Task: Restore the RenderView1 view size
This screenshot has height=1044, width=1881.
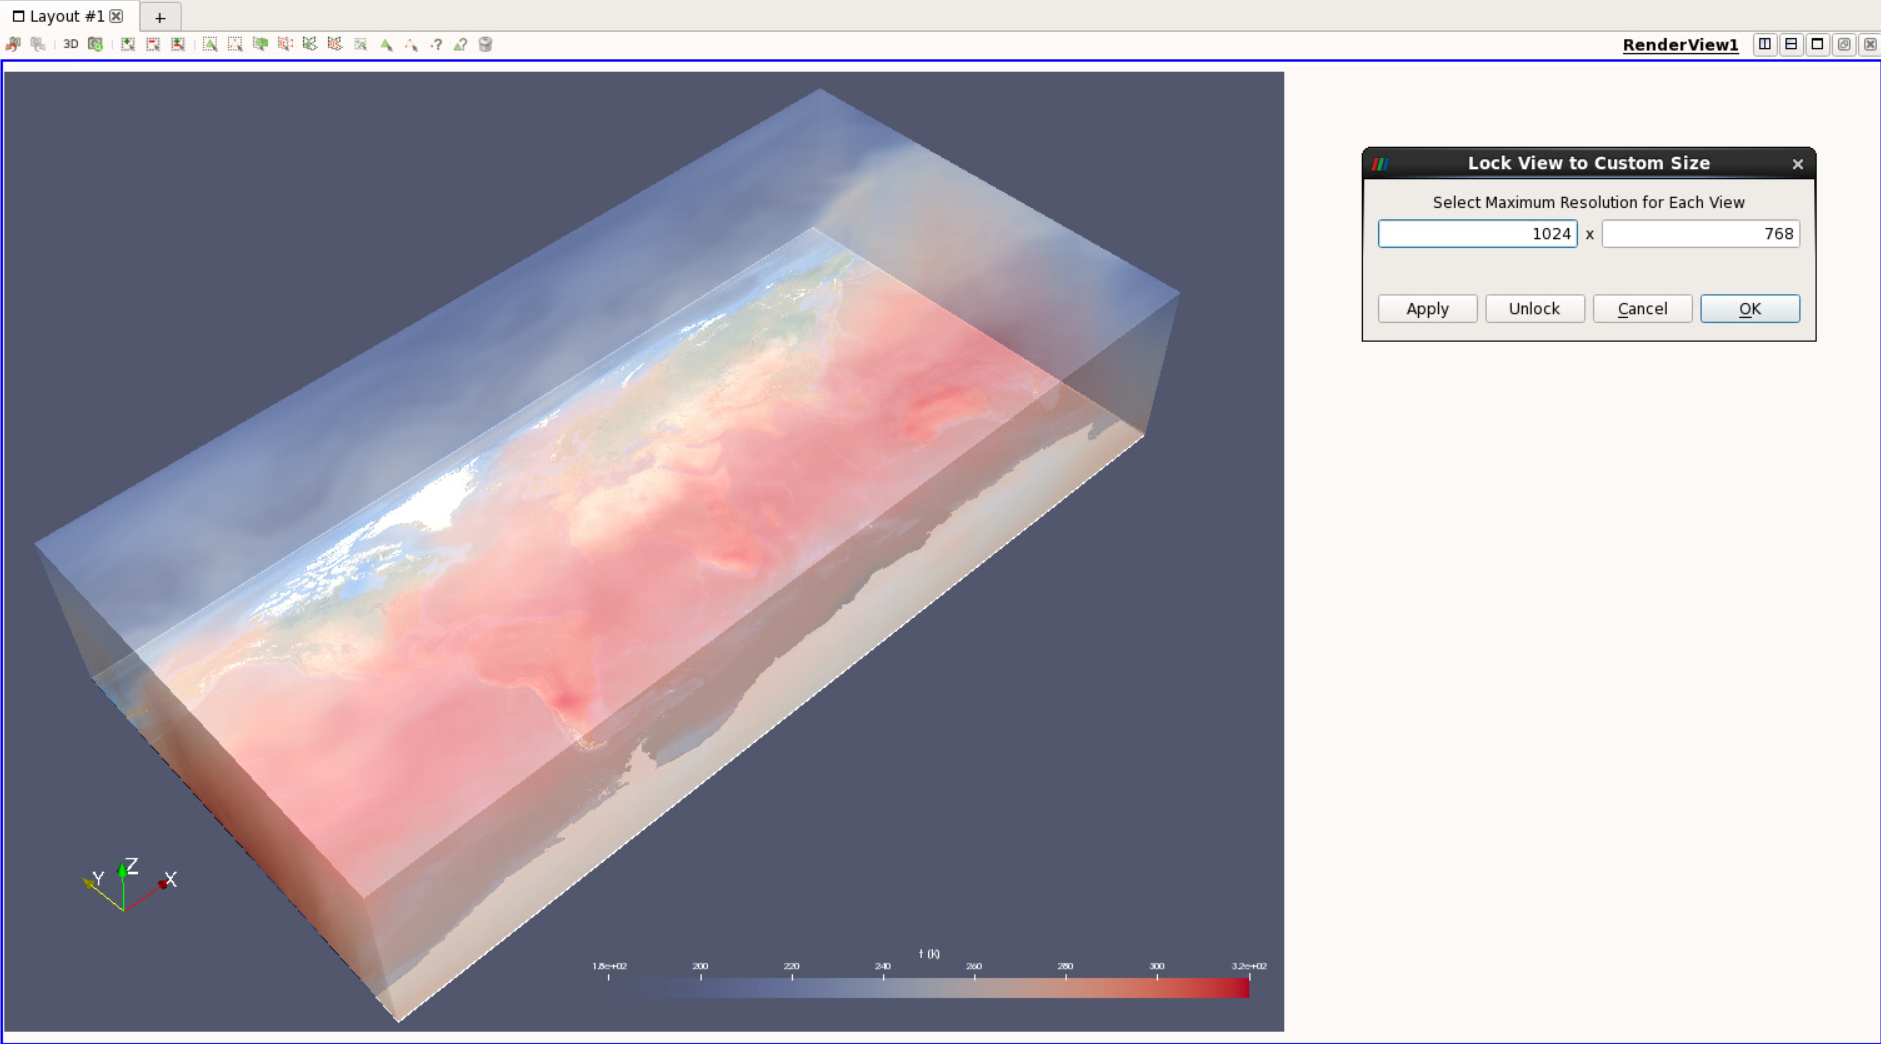Action: (x=1844, y=44)
